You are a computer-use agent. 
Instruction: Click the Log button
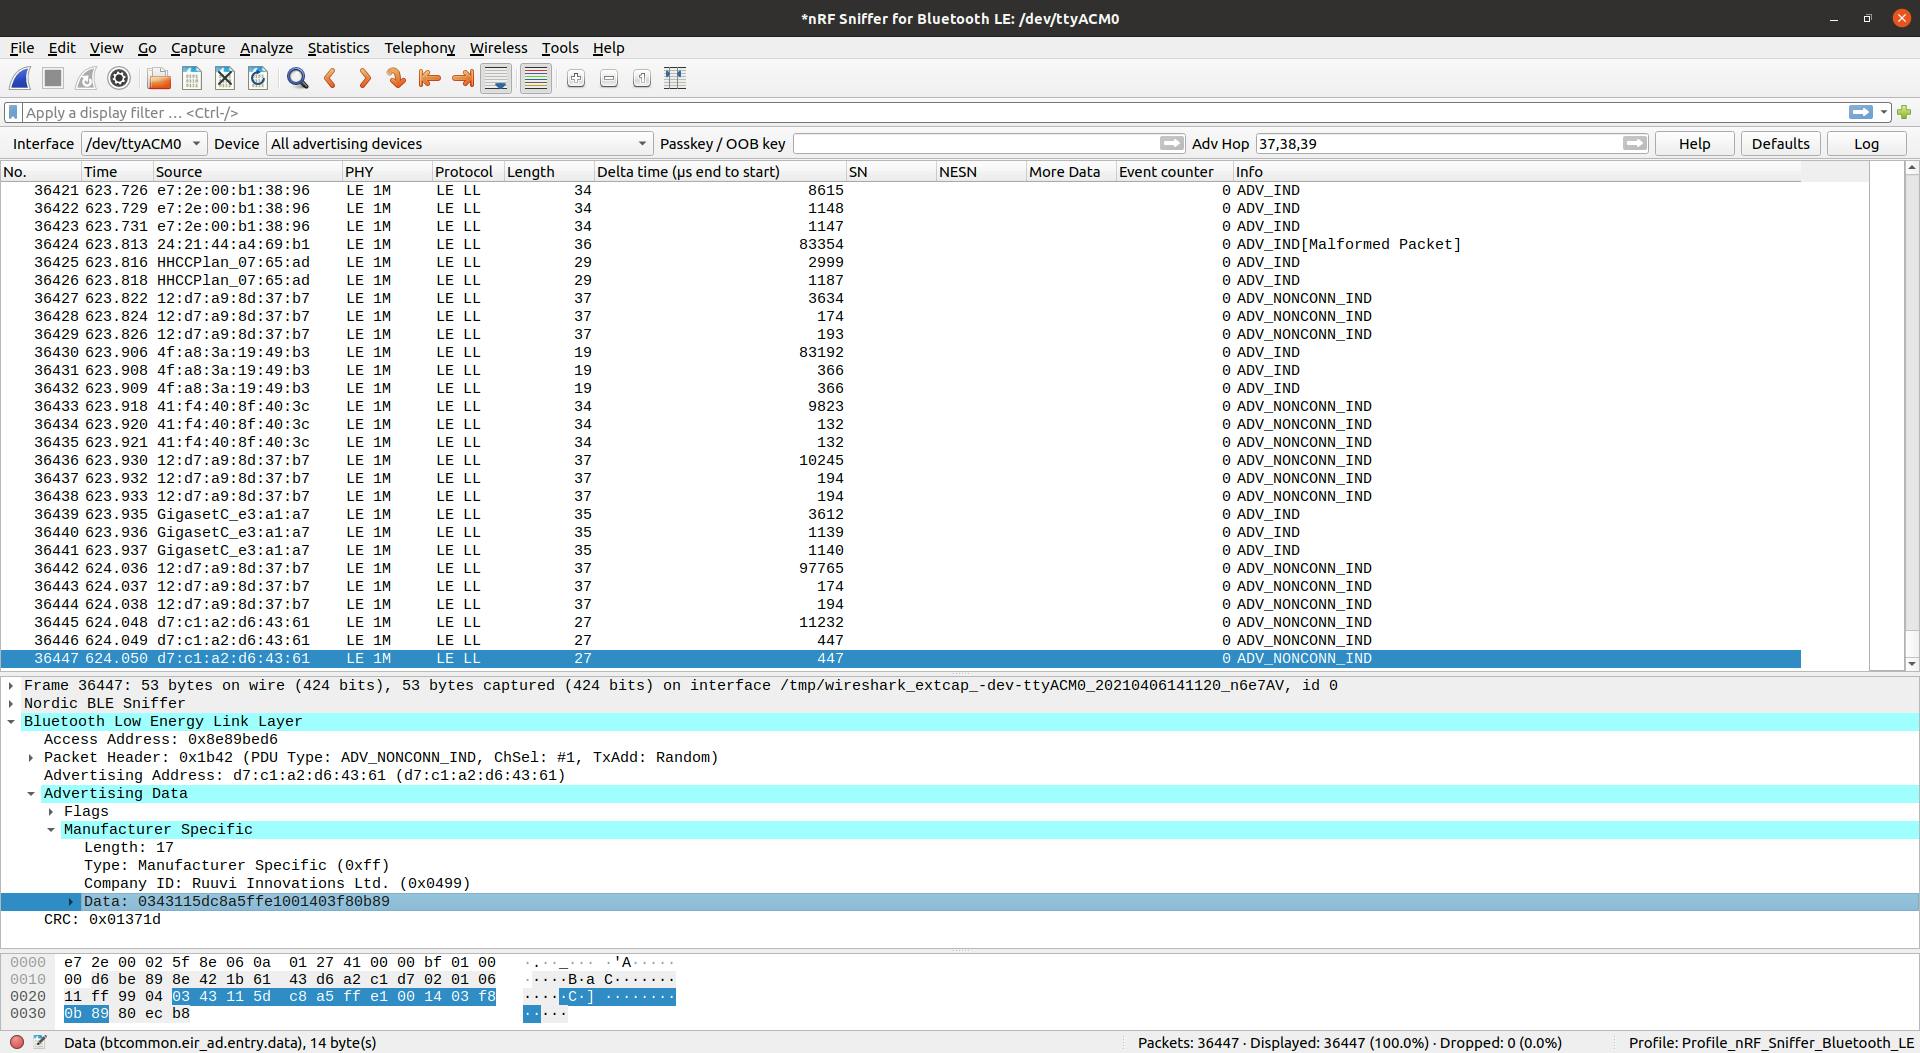tap(1866, 144)
